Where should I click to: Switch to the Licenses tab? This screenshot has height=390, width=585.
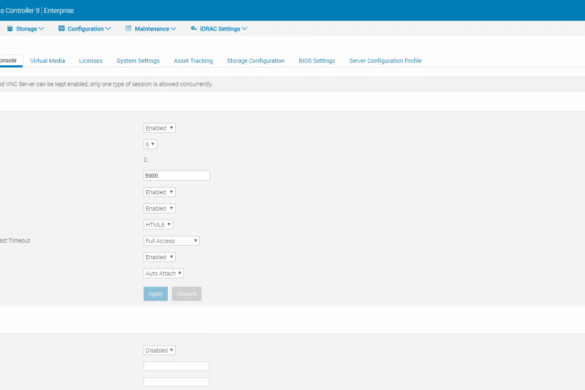[91, 61]
